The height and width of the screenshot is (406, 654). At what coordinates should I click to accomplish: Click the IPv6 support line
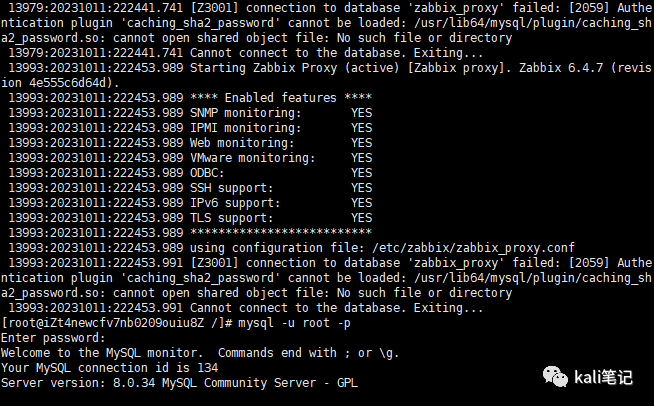pyautogui.click(x=190, y=203)
